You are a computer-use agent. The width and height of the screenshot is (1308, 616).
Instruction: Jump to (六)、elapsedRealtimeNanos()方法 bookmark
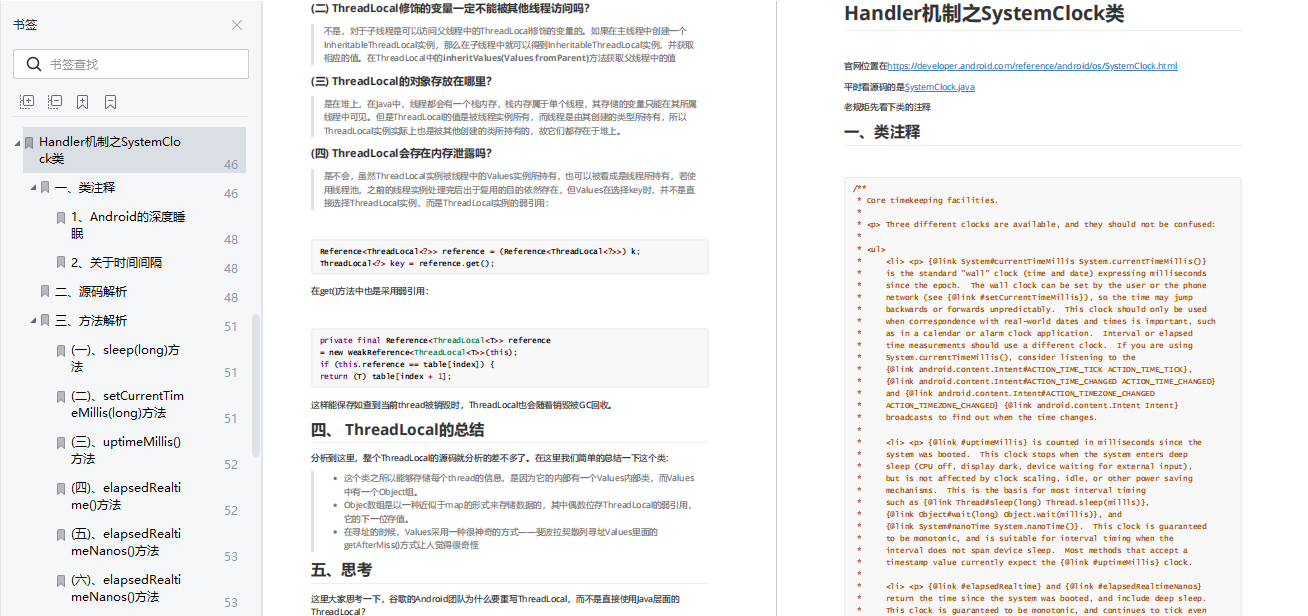click(126, 588)
